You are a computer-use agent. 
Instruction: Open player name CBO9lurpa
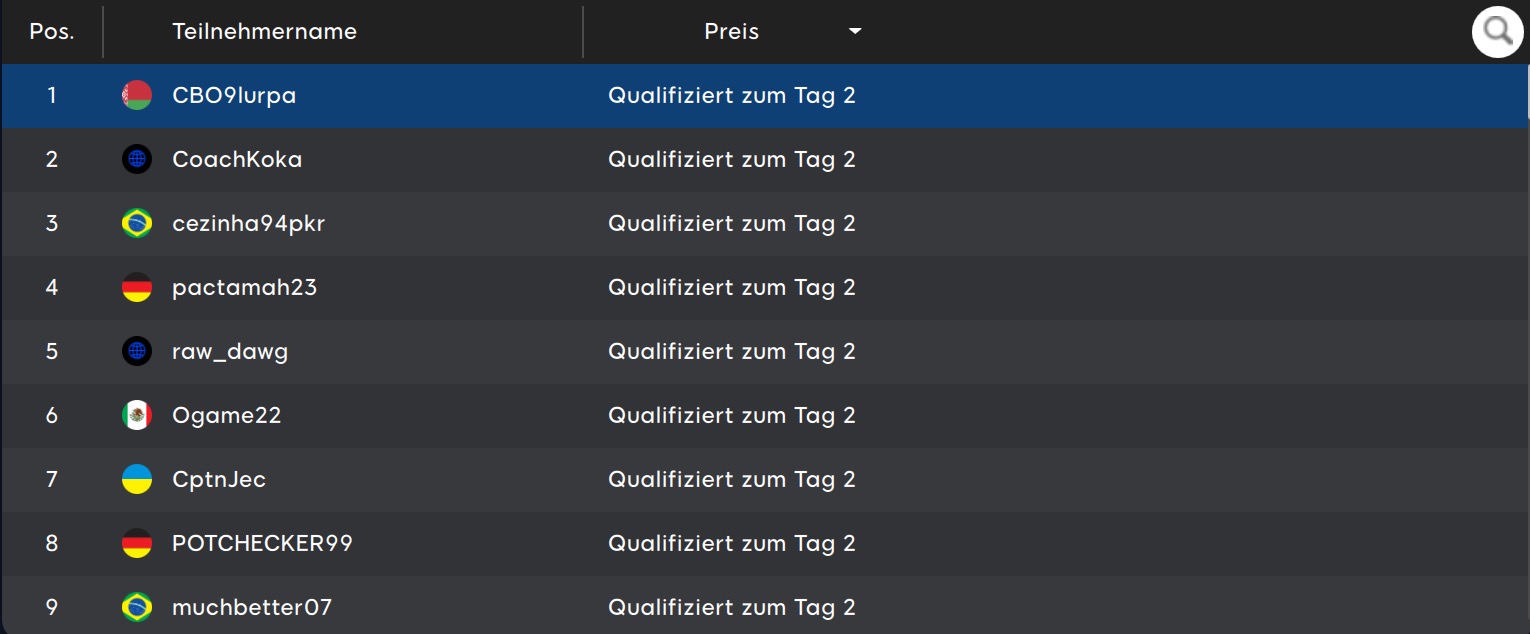pos(234,96)
